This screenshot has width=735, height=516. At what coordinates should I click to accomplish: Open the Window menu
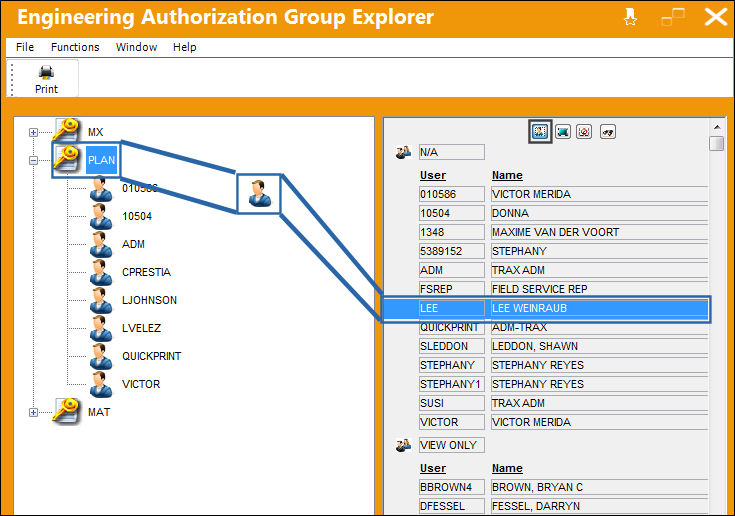(x=136, y=47)
